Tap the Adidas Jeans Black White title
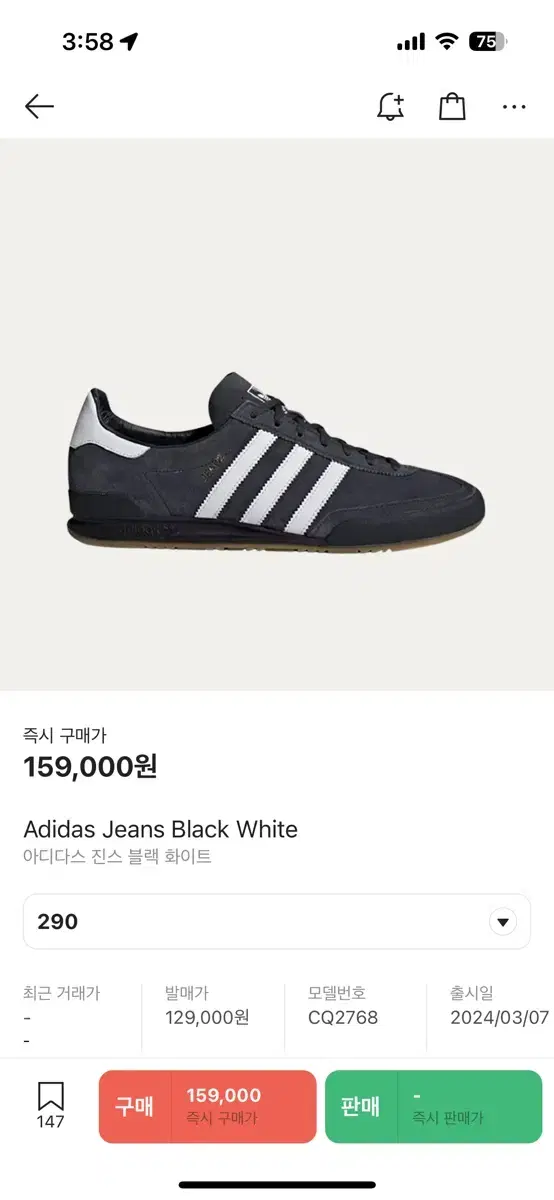Image resolution: width=554 pixels, height=1200 pixels. (x=160, y=829)
